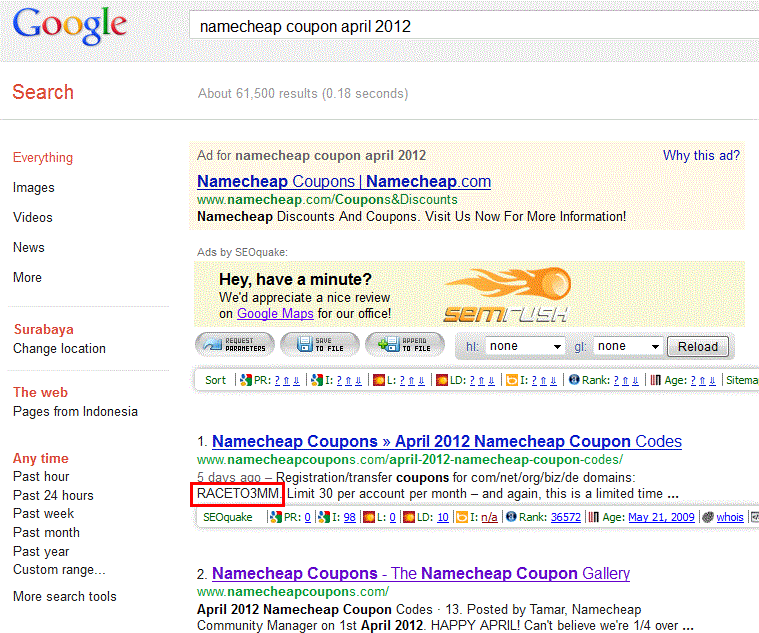
Task: Sort Google Index descending with down arrow
Action: [359, 381]
